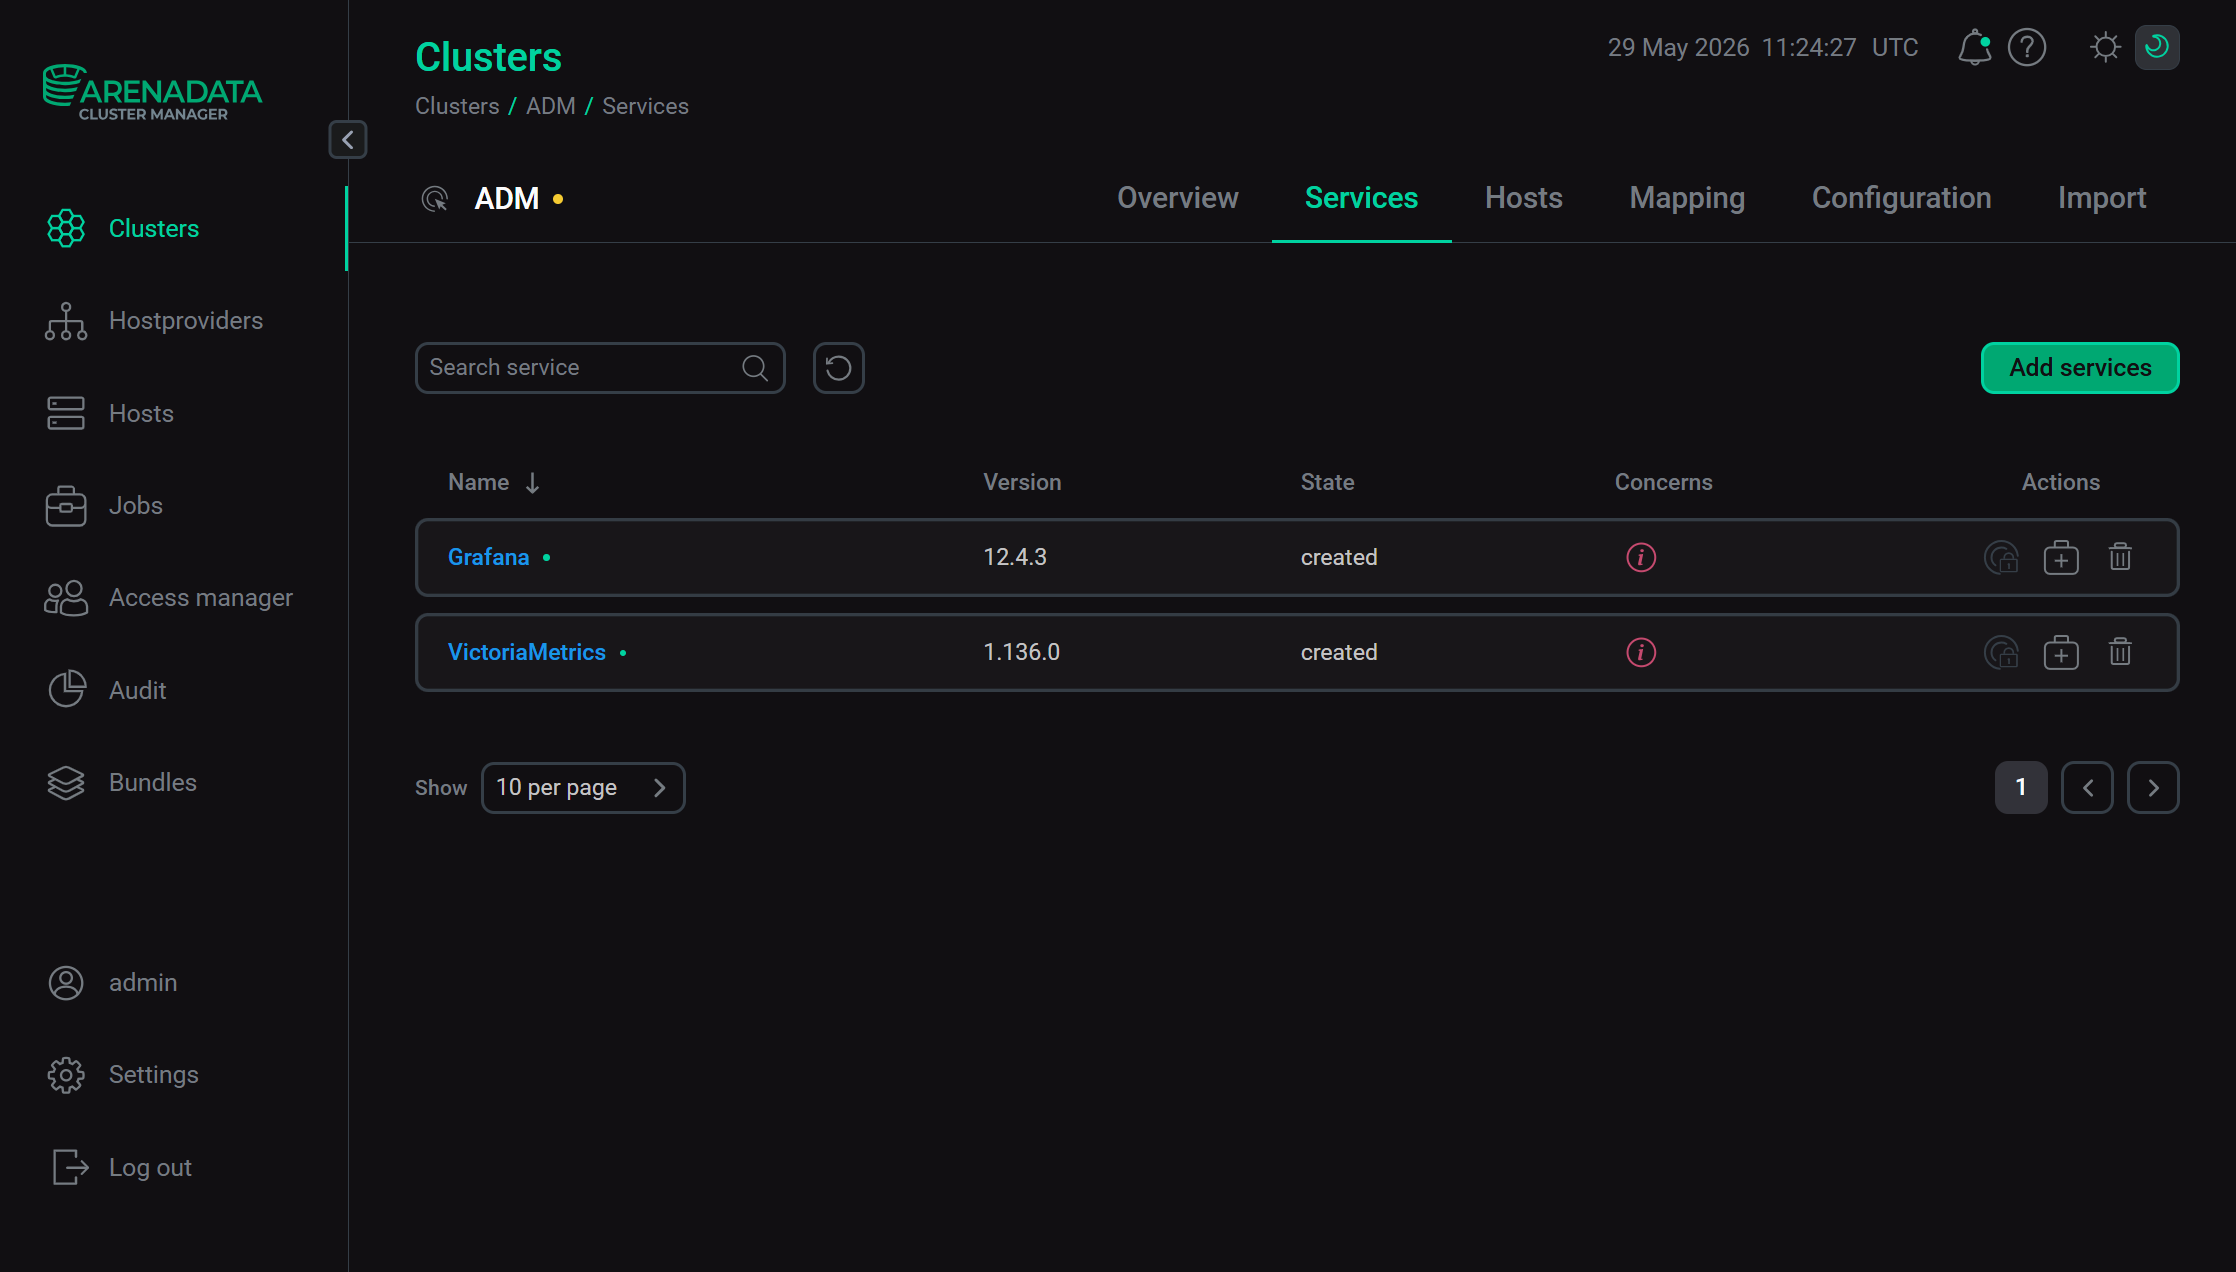Open the help question-mark icon

2027,47
